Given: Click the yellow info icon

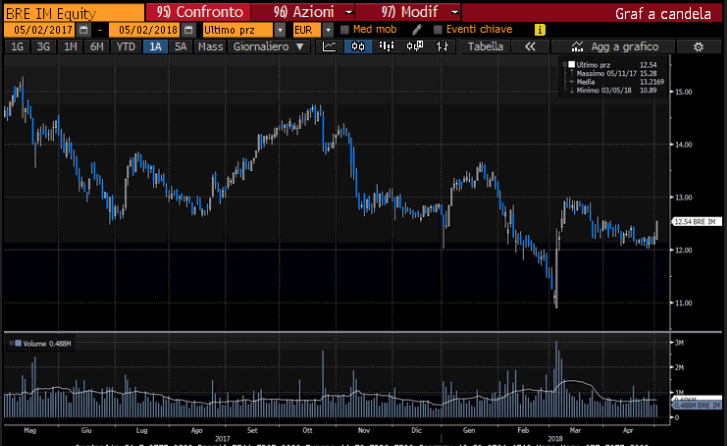Looking at the screenshot, I should 540,30.
